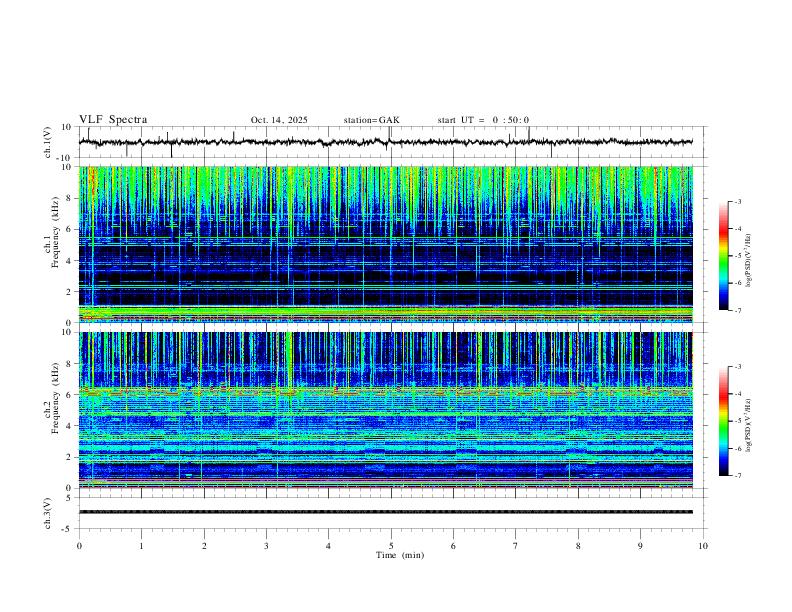792x612 pixels.
Task: Click the "7" tick on the Time axis
Action: 516,546
